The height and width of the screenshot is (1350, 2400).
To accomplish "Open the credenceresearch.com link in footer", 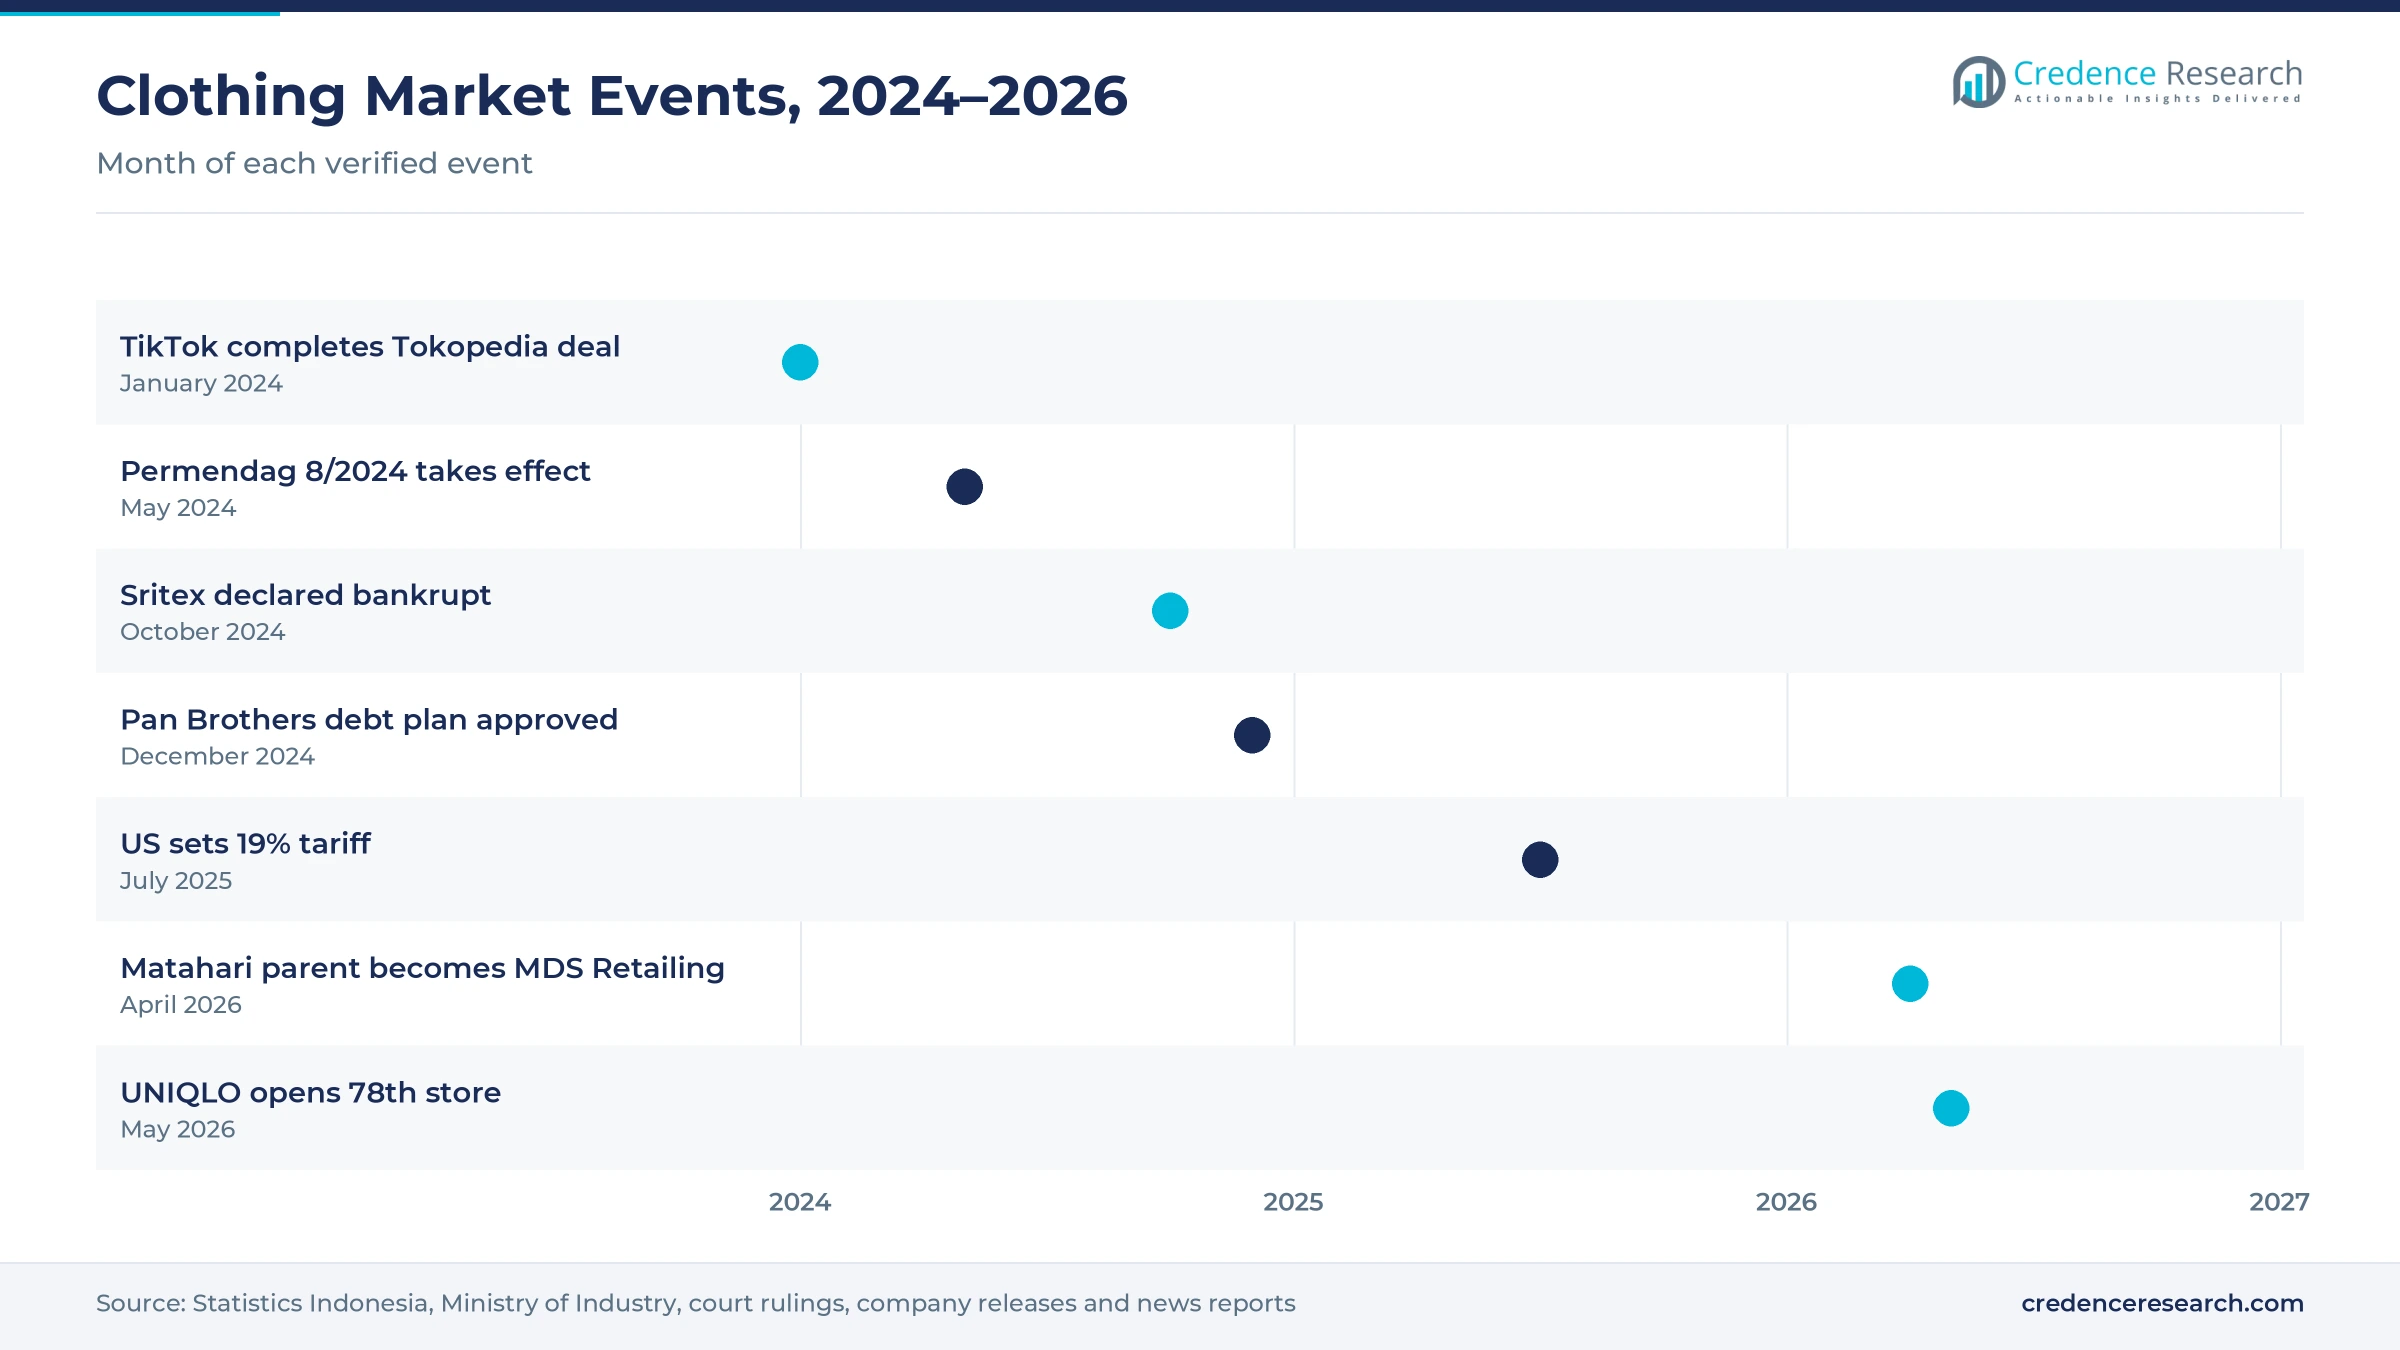I will click(2162, 1303).
